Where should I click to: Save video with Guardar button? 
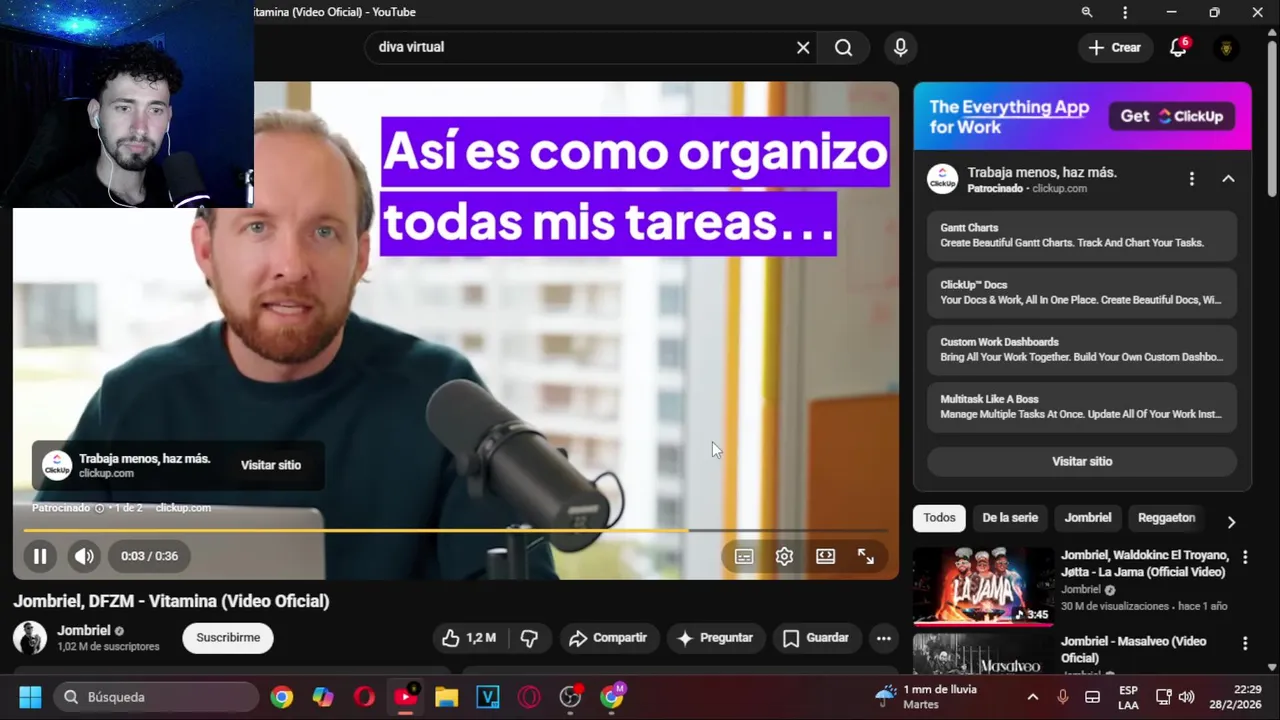click(x=816, y=638)
